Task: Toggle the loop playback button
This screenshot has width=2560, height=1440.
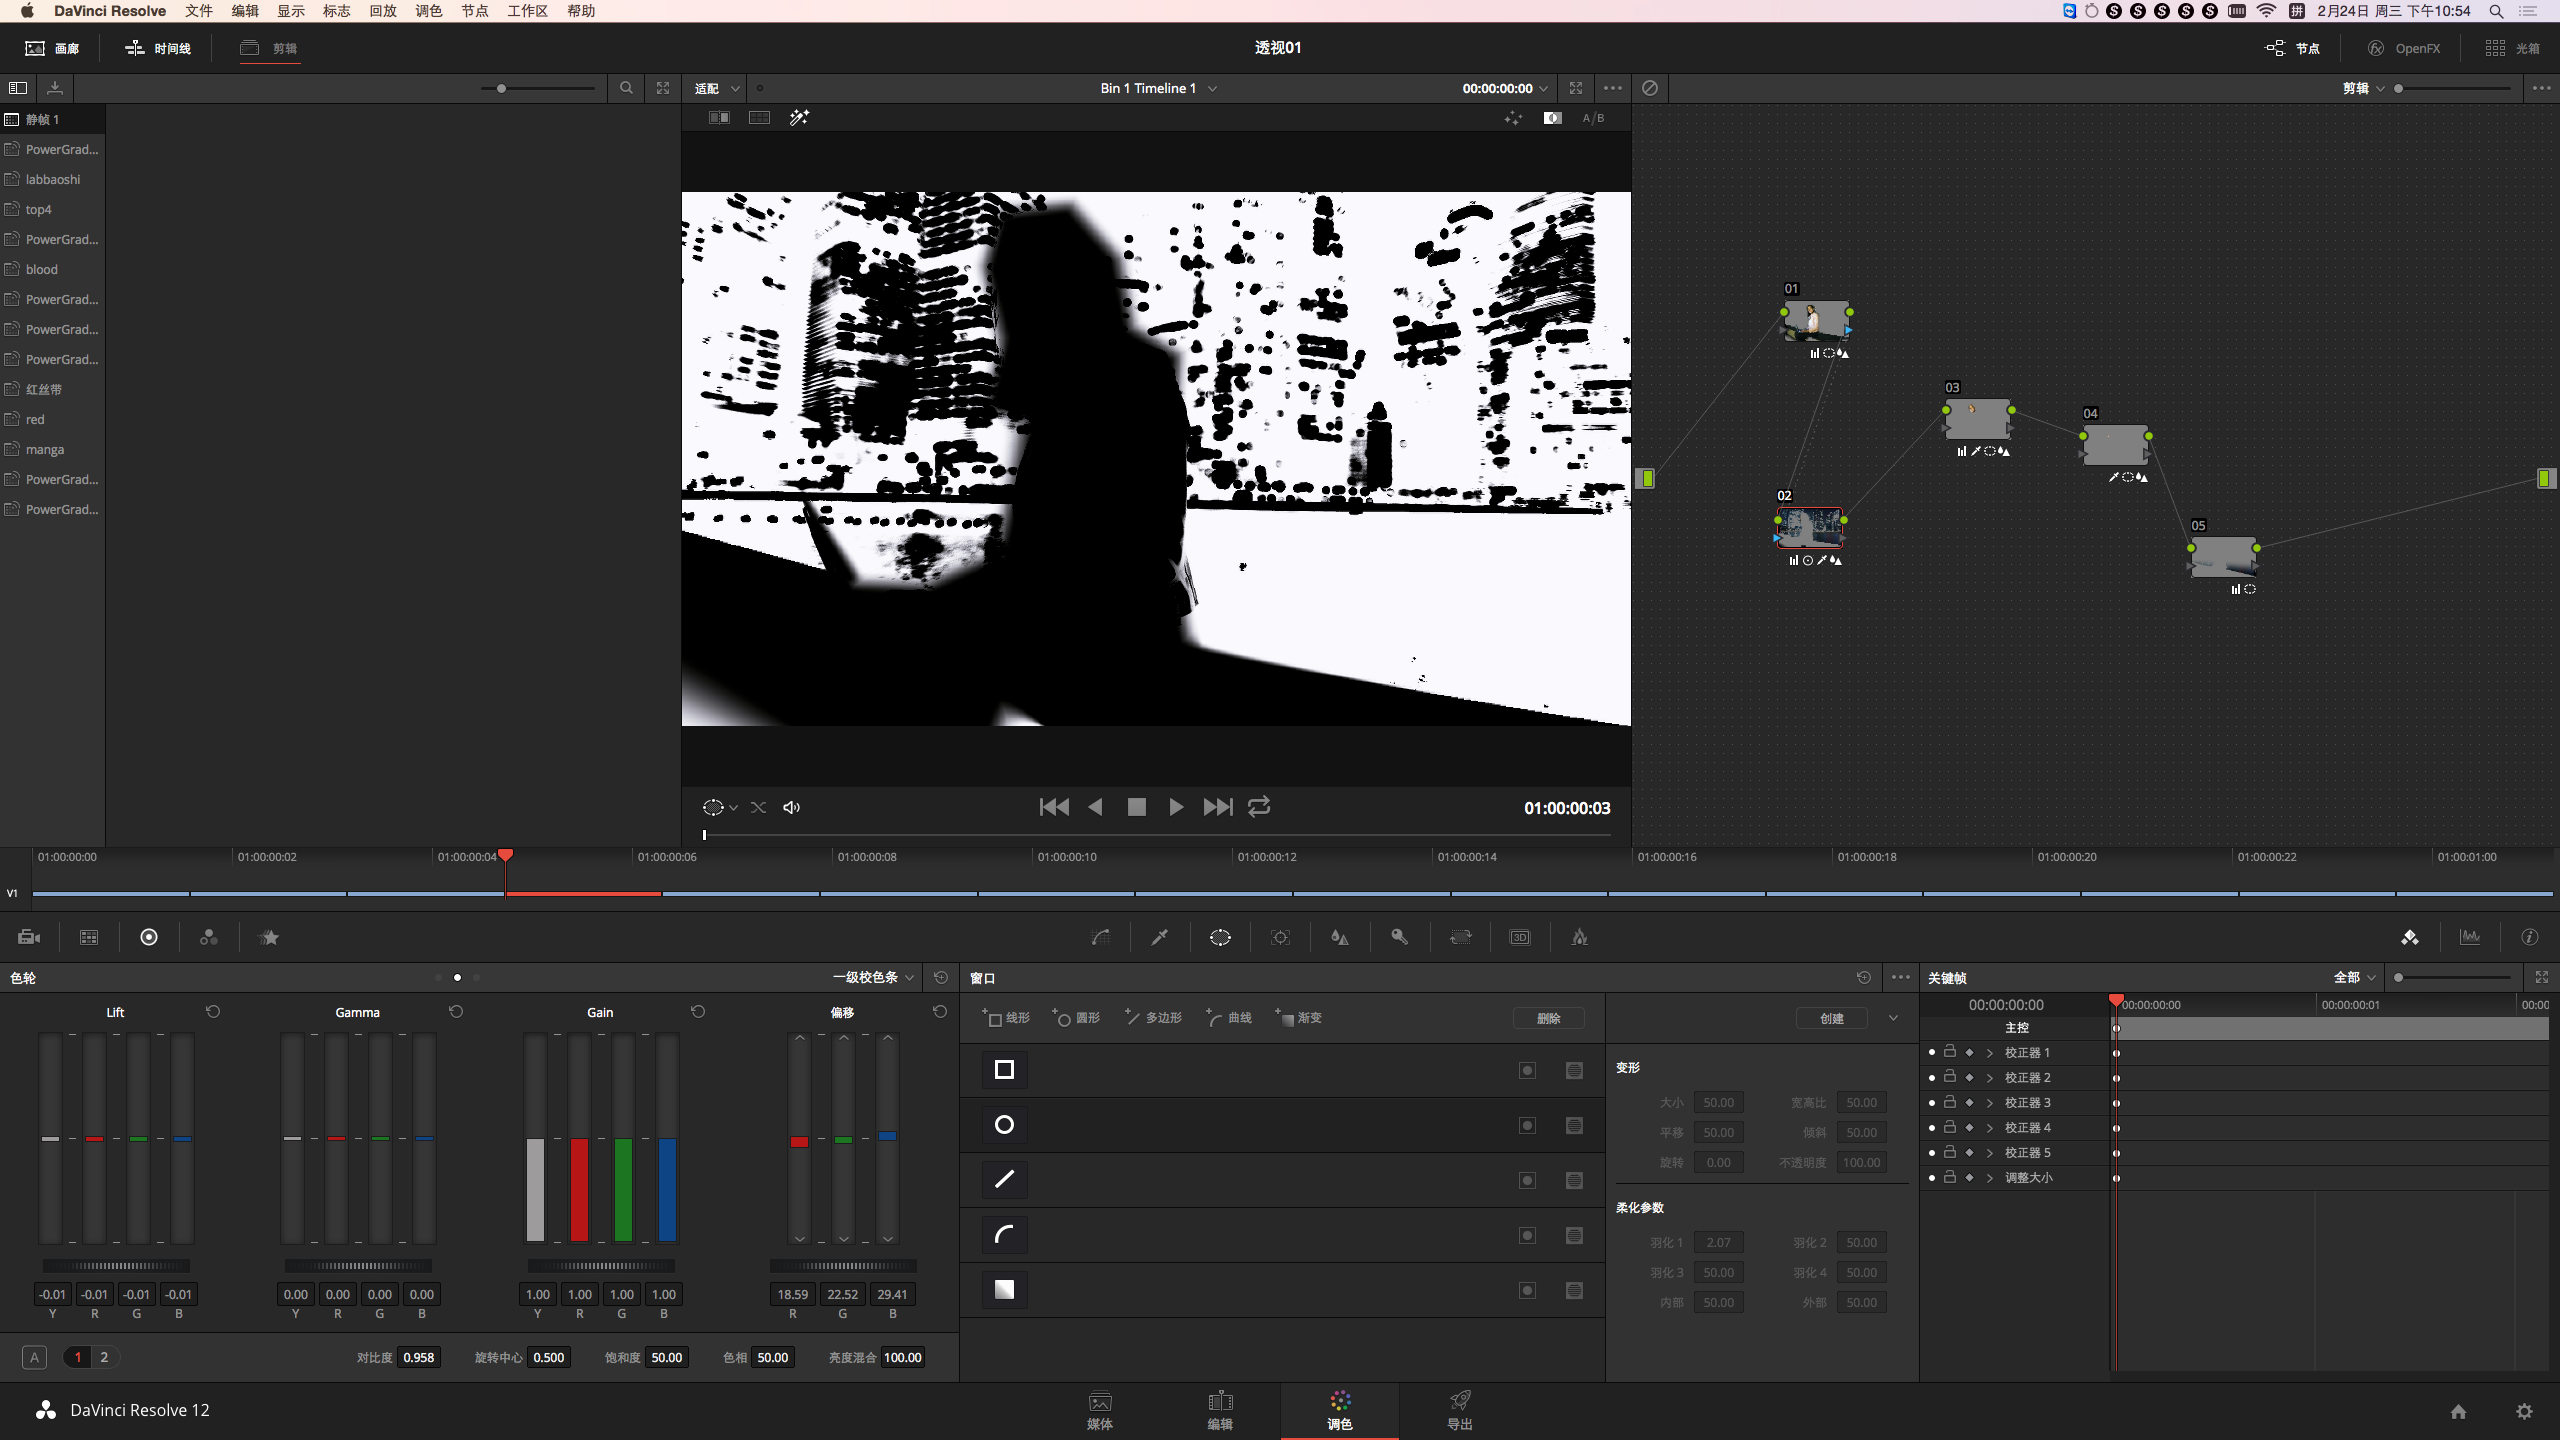Action: tap(1259, 807)
